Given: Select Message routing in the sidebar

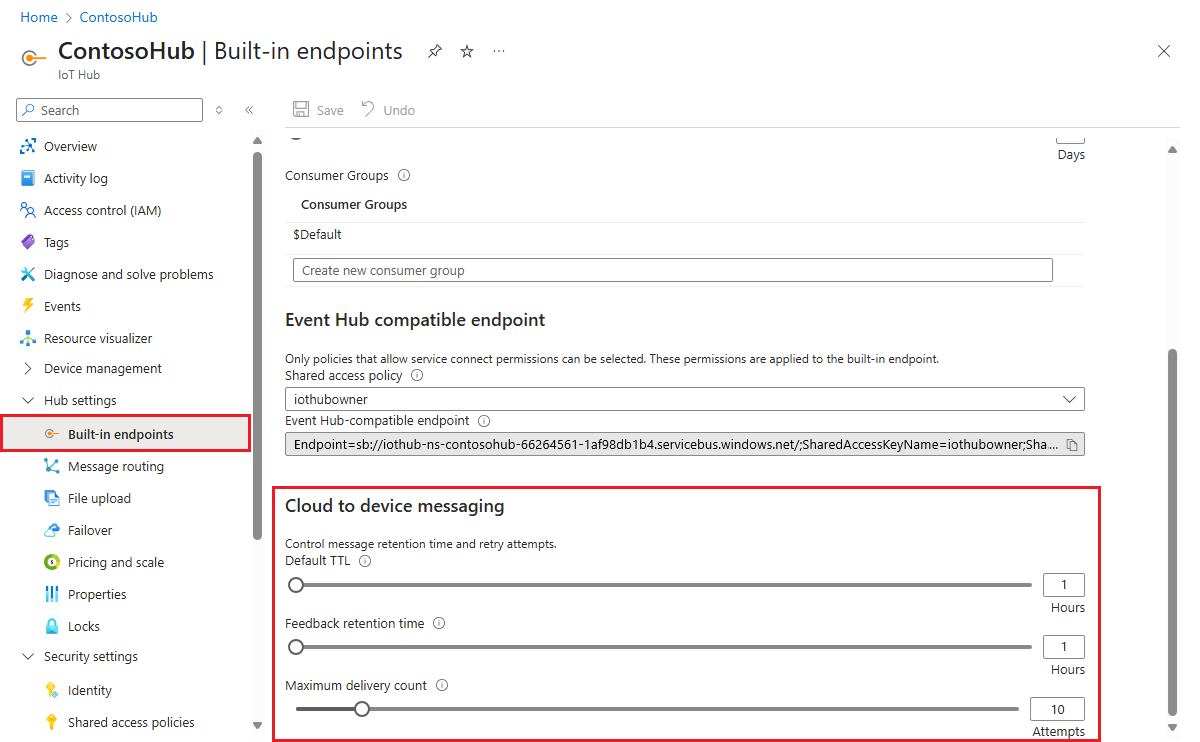Looking at the screenshot, I should (104, 466).
